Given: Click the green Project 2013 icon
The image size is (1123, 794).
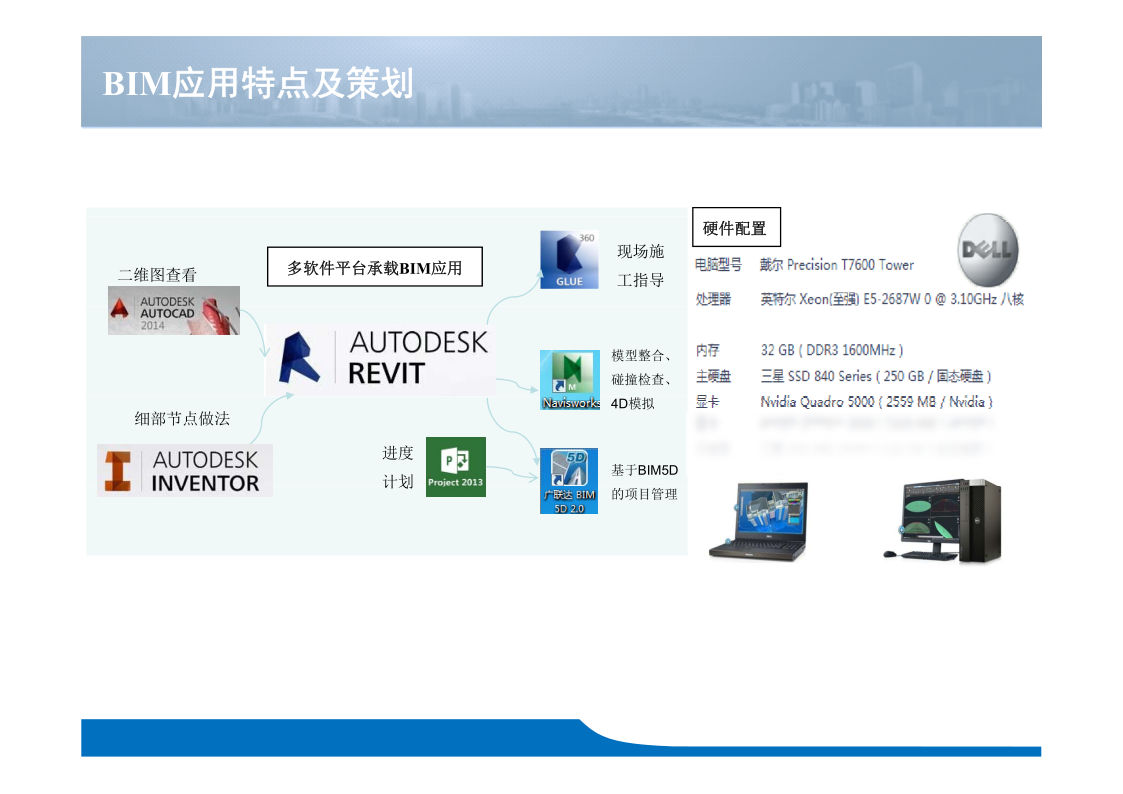Looking at the screenshot, I should (x=456, y=467).
